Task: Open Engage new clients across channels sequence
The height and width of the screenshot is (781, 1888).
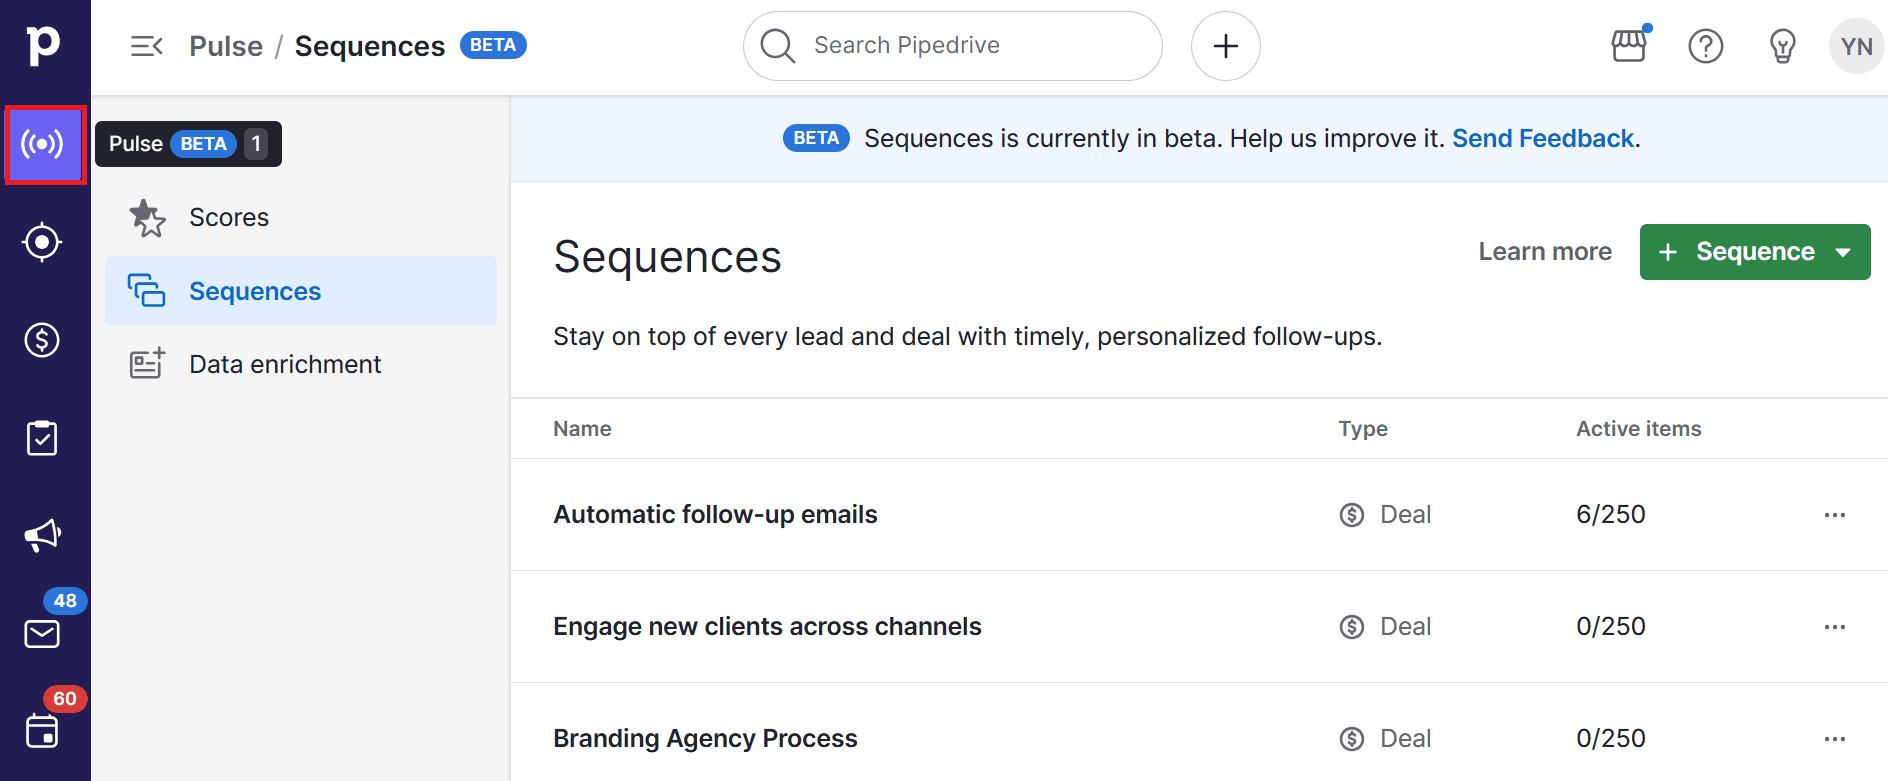Action: click(x=767, y=626)
